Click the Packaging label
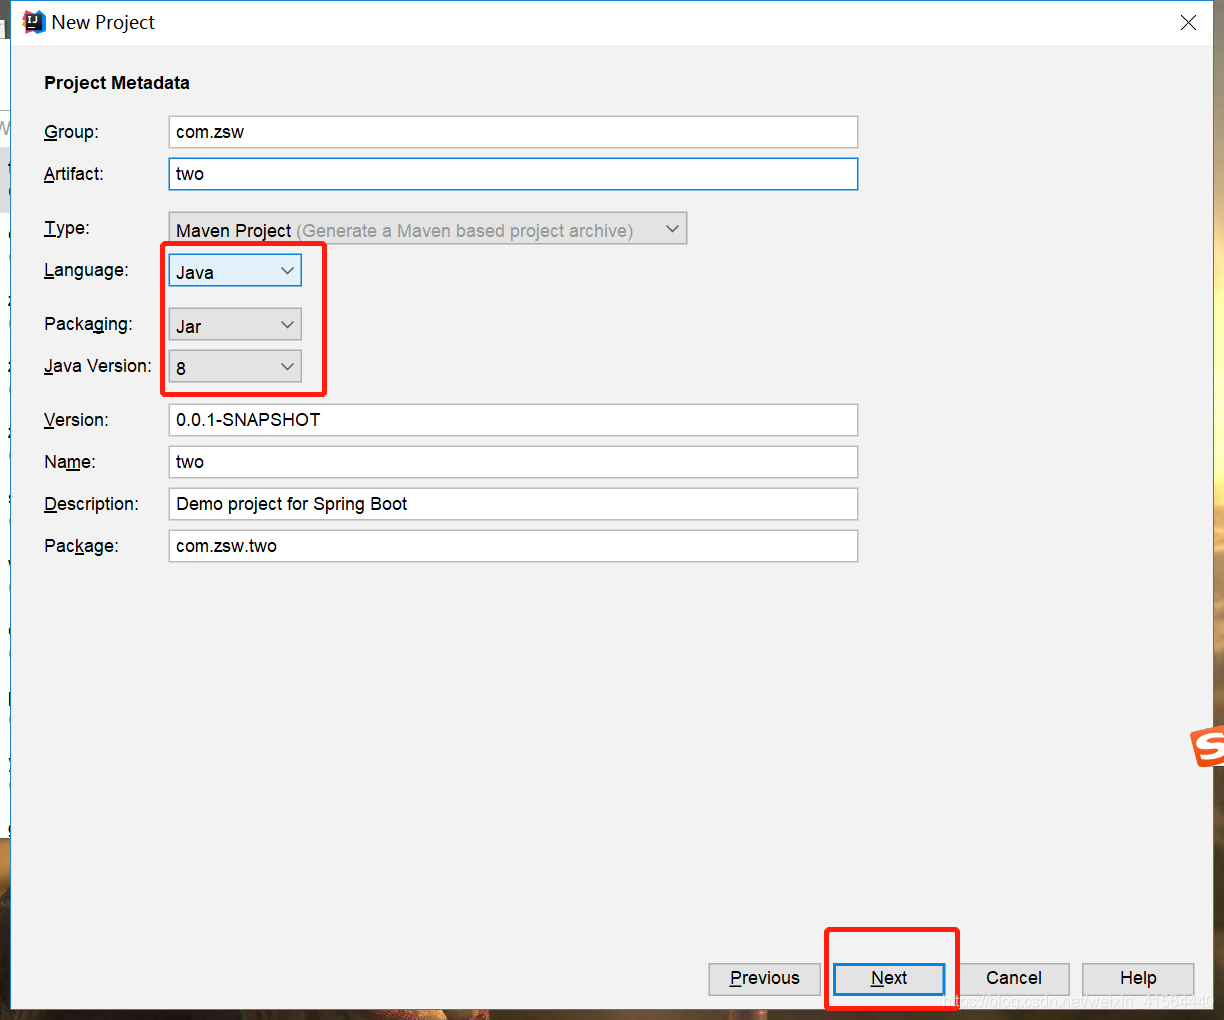The height and width of the screenshot is (1020, 1224). (x=88, y=324)
